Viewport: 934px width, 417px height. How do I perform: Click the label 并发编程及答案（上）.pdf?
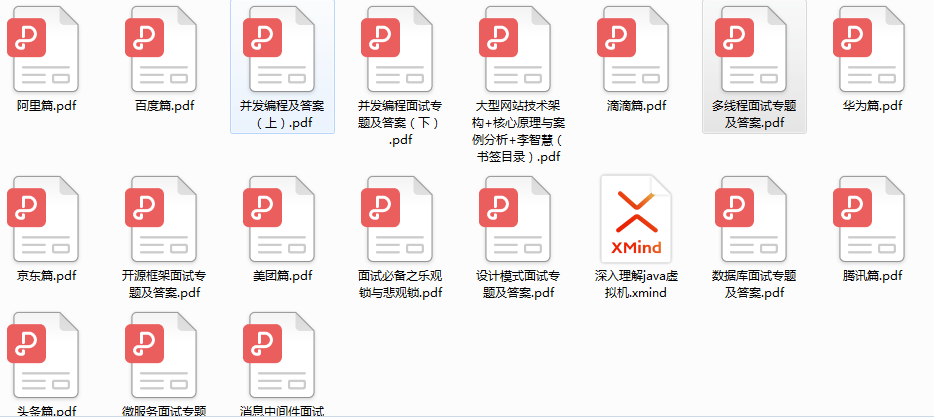click(282, 115)
